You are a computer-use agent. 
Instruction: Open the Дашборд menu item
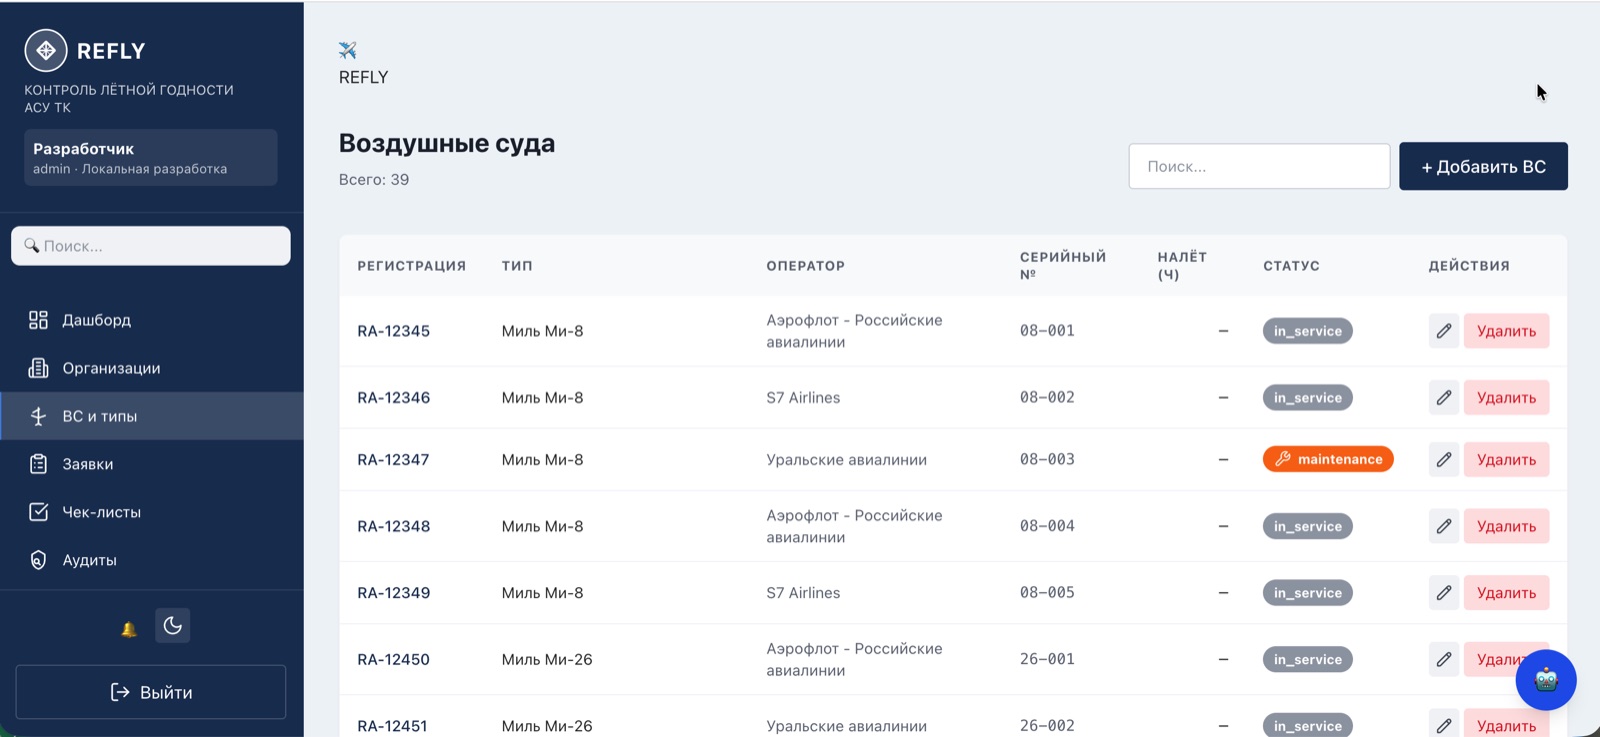click(x=152, y=320)
